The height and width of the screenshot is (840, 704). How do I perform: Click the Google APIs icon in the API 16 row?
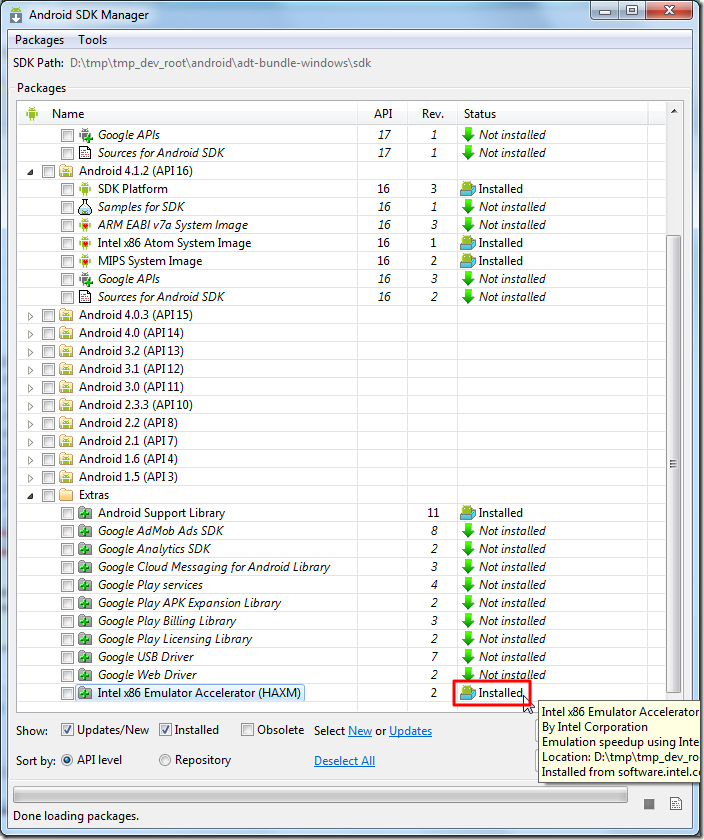click(85, 279)
